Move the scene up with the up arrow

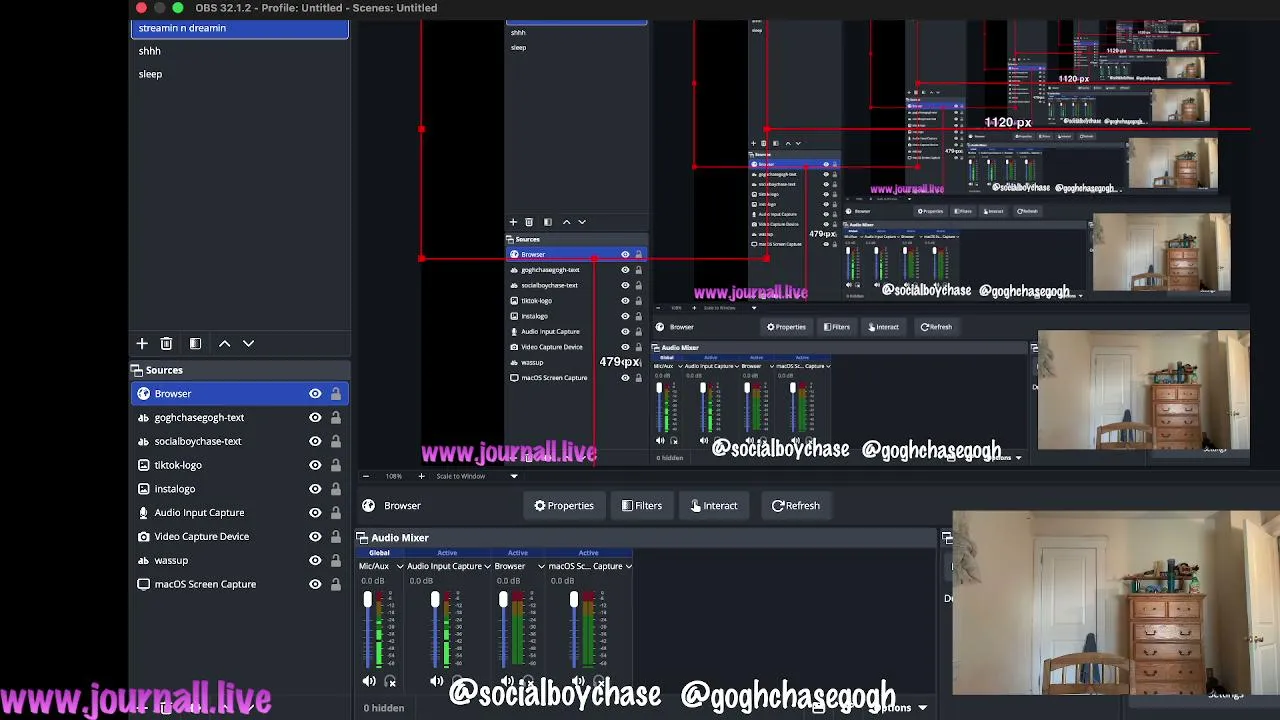coord(224,343)
